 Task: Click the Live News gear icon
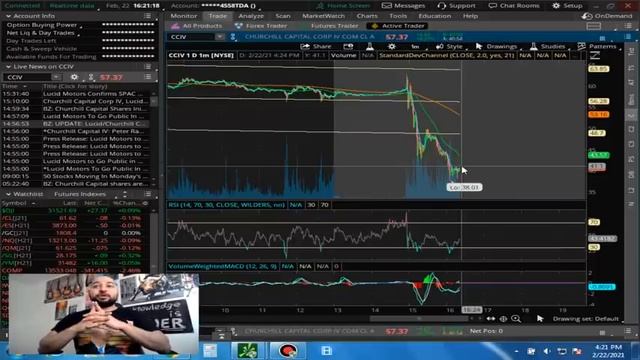[x=74, y=77]
